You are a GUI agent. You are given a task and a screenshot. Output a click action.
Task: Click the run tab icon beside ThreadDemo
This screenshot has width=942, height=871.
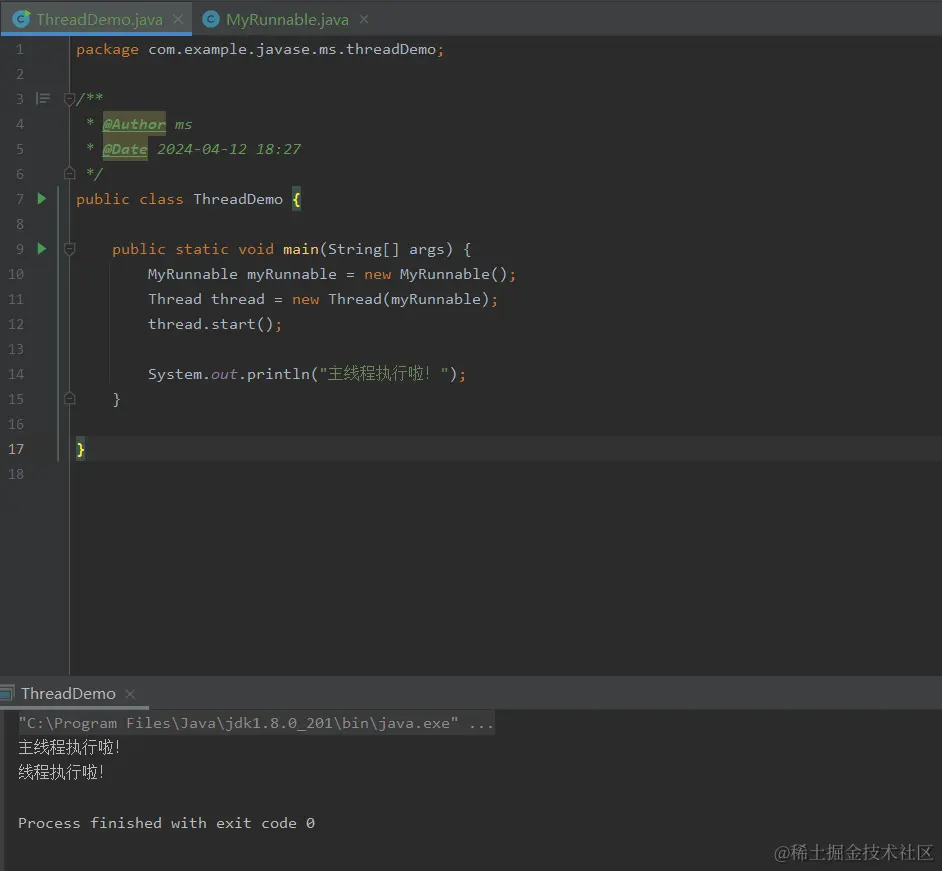[x=7, y=694]
